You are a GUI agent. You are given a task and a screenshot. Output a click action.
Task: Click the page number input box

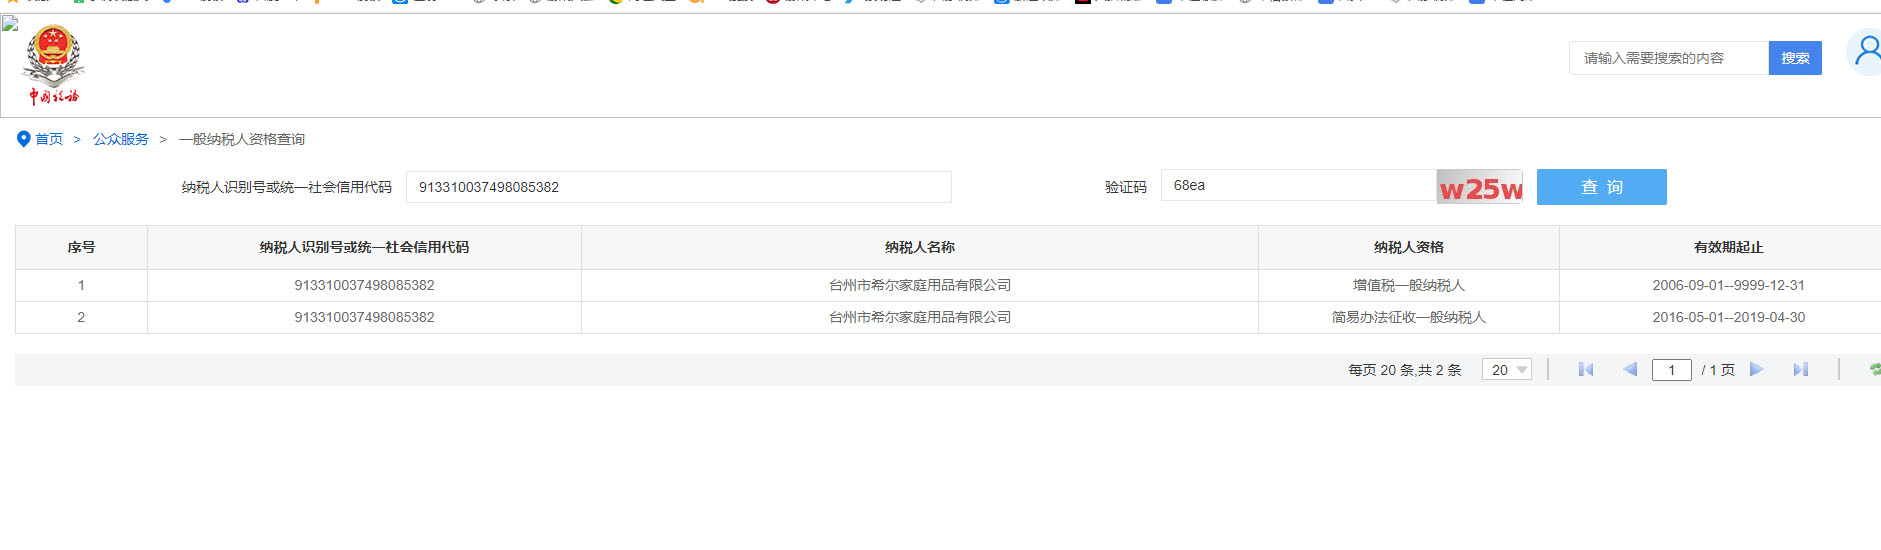tap(1671, 370)
